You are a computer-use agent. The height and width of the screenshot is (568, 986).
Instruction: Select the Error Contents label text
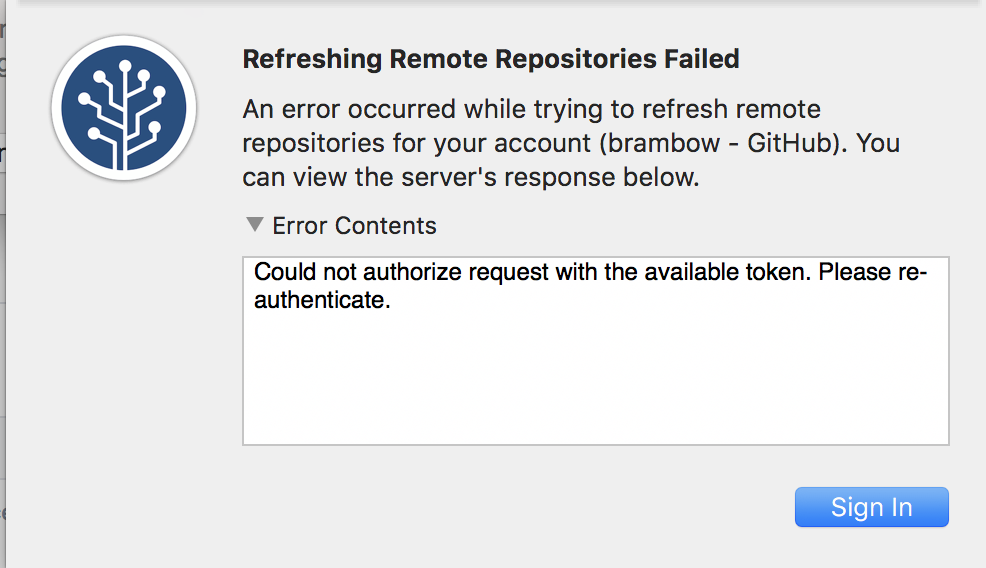[x=354, y=225]
